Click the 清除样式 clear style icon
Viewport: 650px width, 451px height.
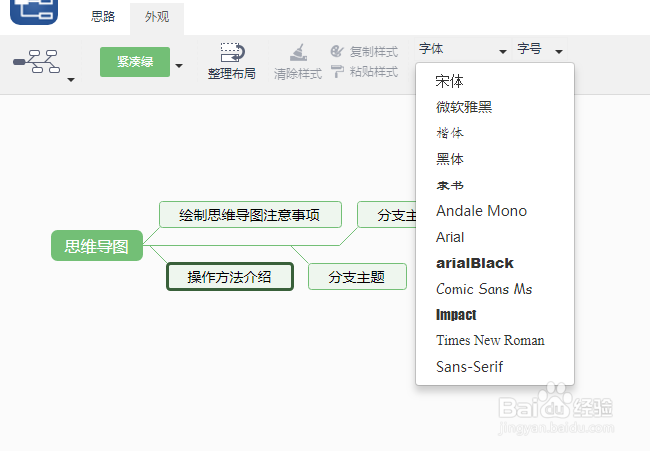pos(298,52)
